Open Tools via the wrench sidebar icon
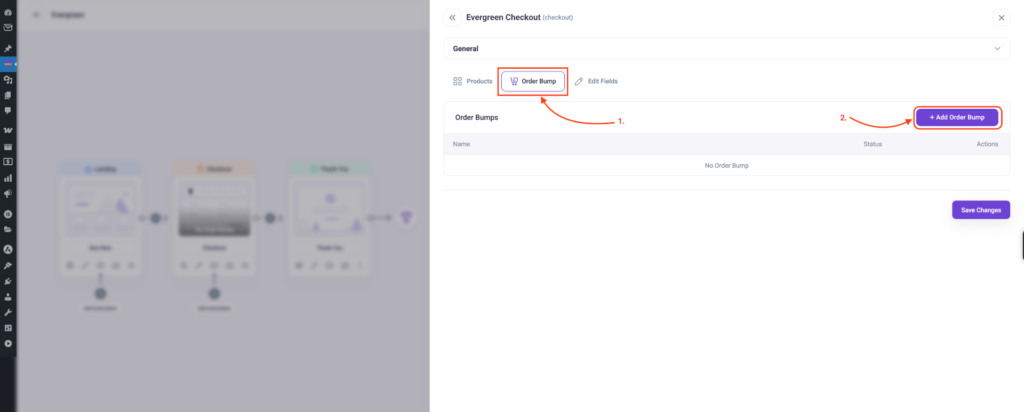 tap(8, 312)
